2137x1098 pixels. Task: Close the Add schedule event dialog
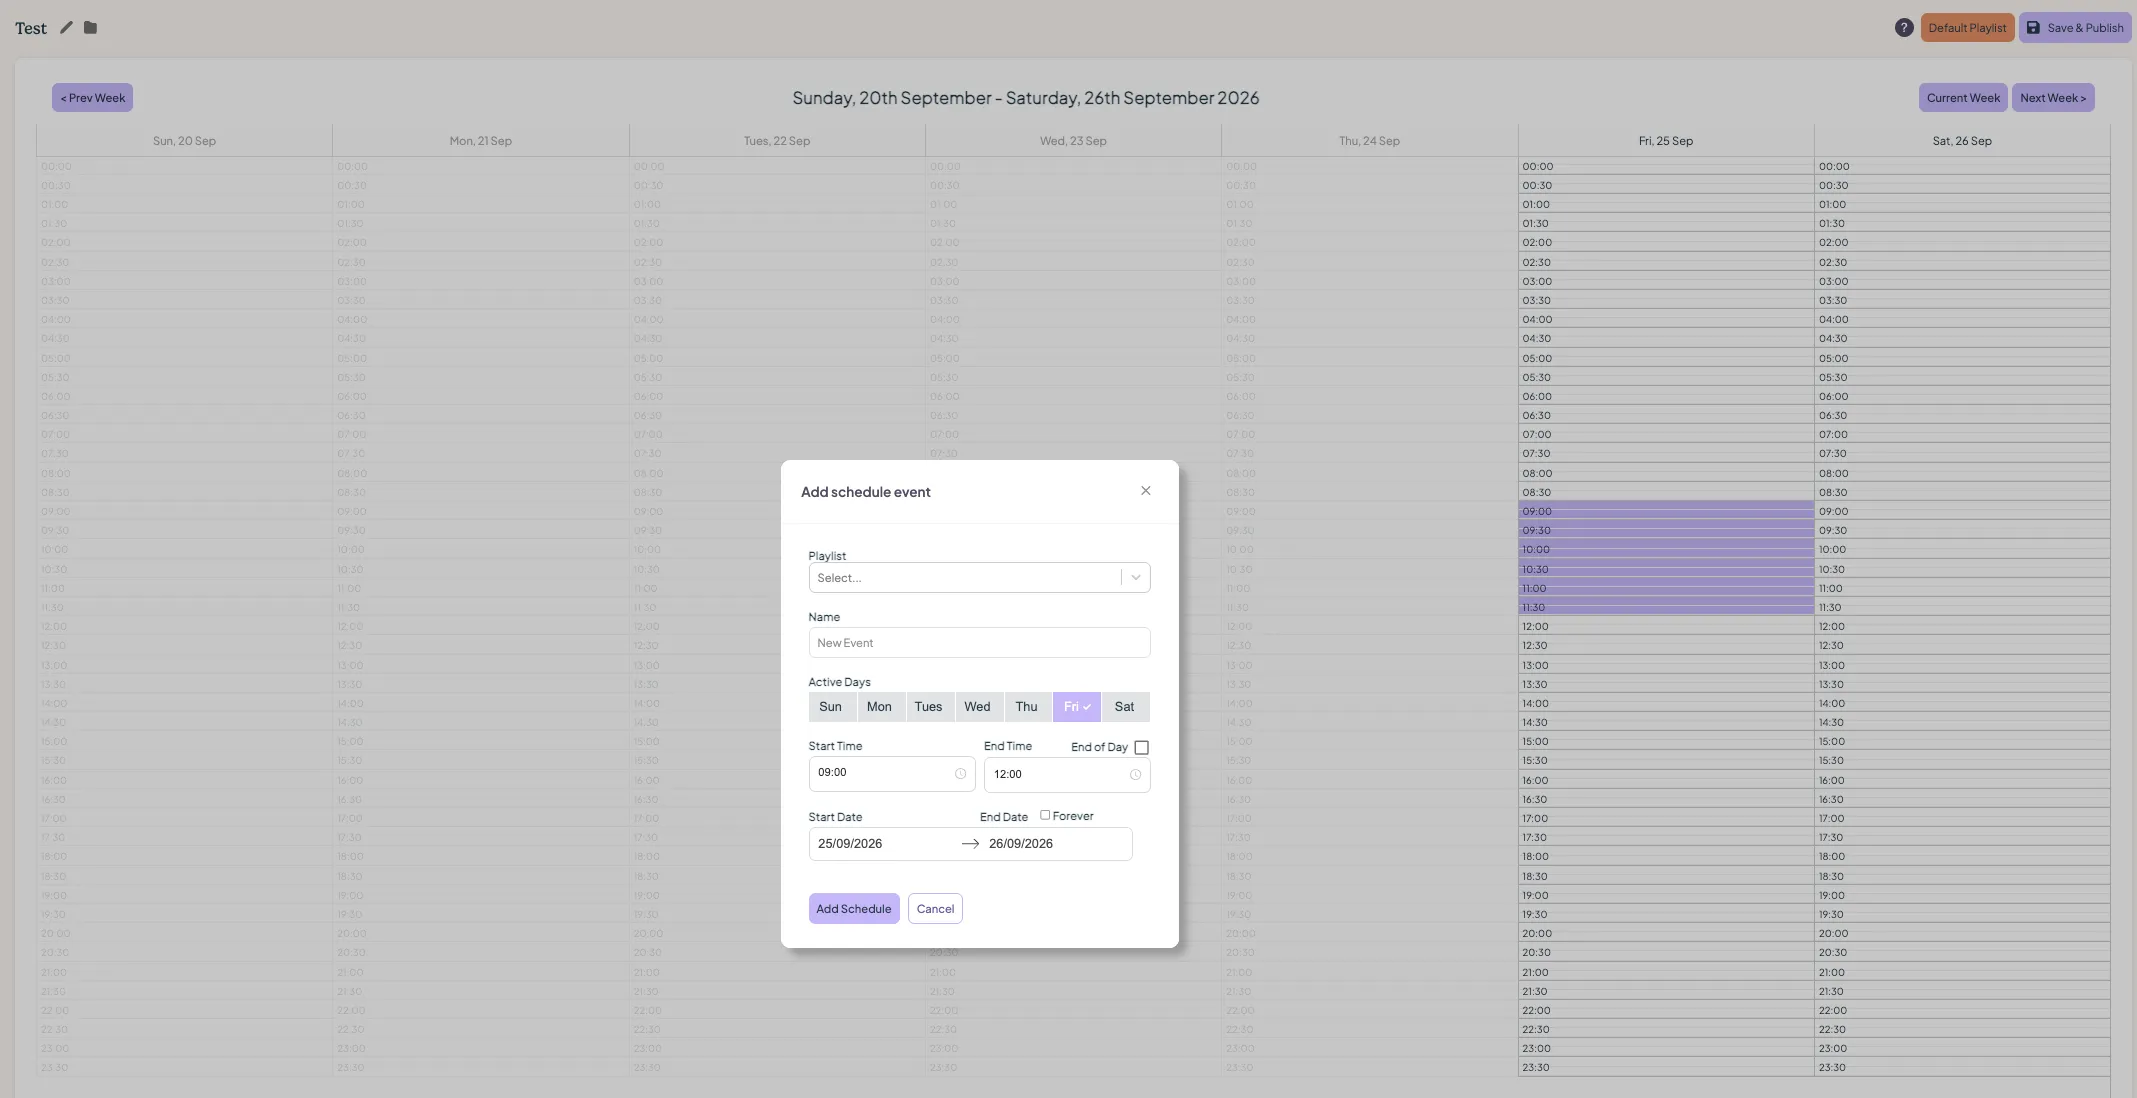coord(1146,490)
